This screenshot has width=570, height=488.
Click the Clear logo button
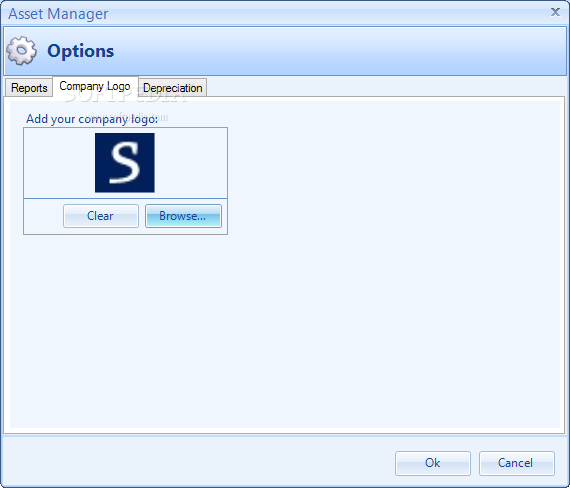click(x=101, y=216)
